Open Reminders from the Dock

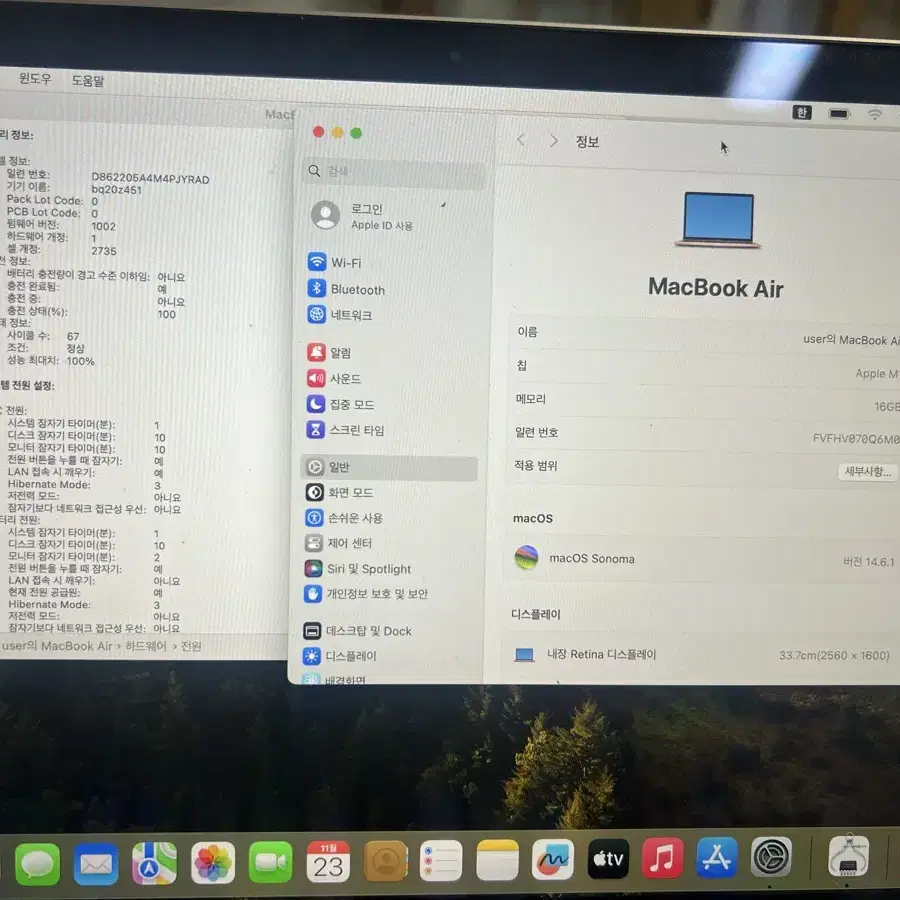tap(441, 860)
